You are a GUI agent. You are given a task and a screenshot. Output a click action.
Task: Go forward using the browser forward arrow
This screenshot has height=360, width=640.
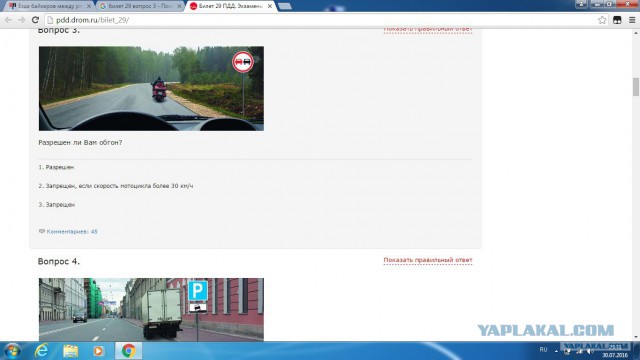click(21, 20)
